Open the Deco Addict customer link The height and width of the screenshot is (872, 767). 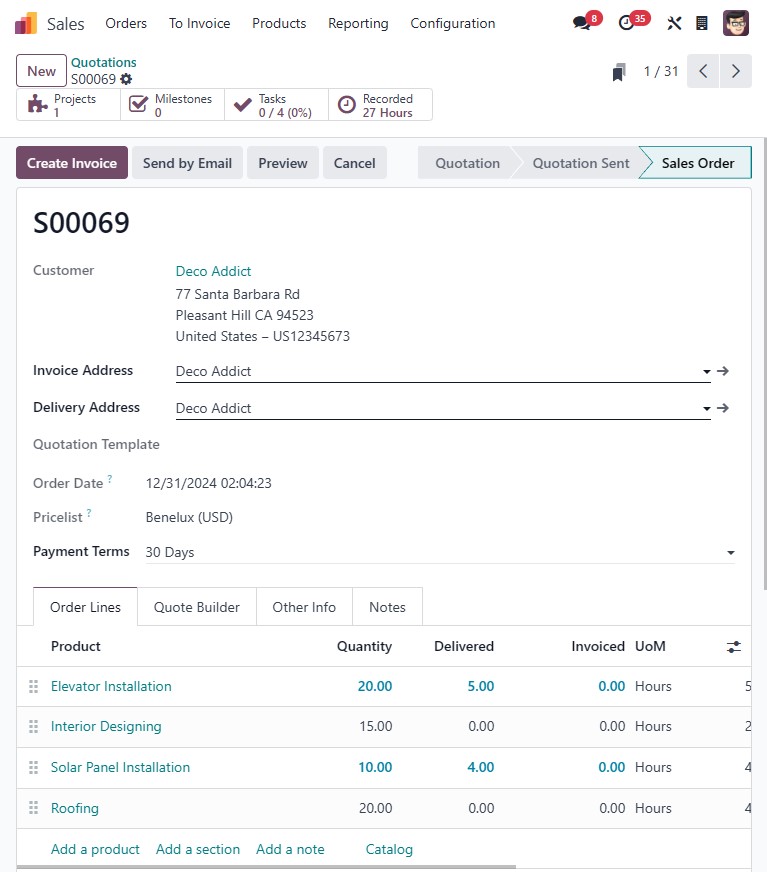click(x=213, y=271)
